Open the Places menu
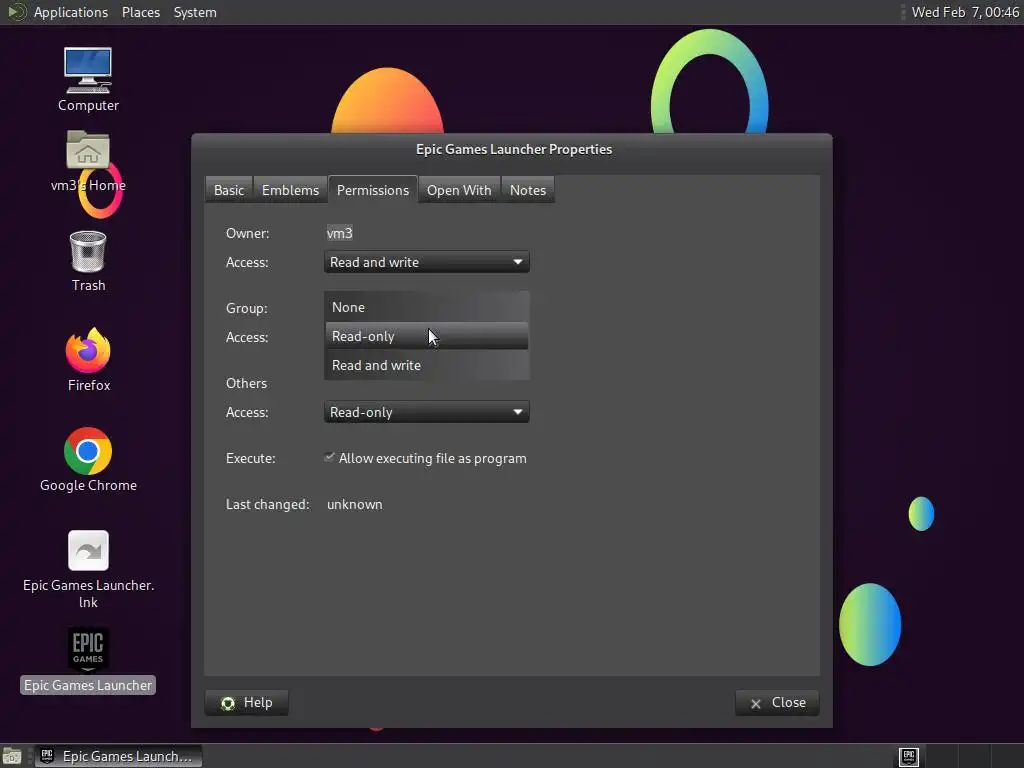1024x768 pixels. point(140,12)
